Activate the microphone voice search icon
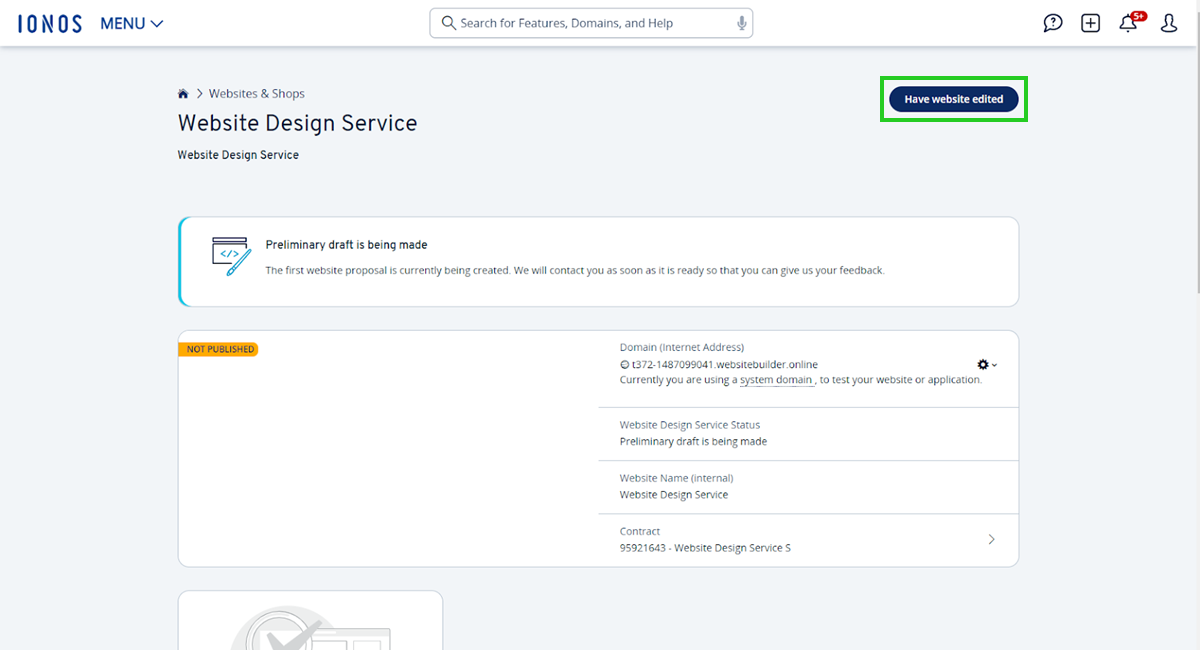Screen dimensions: 1200x650 click(741, 23)
